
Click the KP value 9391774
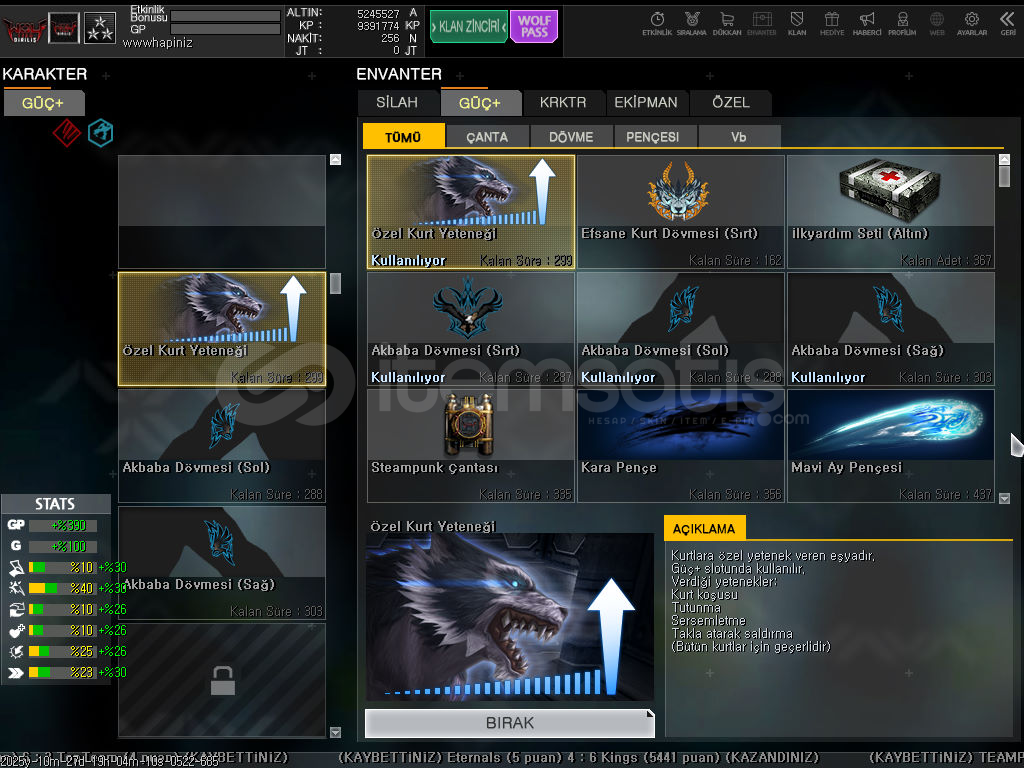pyautogui.click(x=378, y=25)
